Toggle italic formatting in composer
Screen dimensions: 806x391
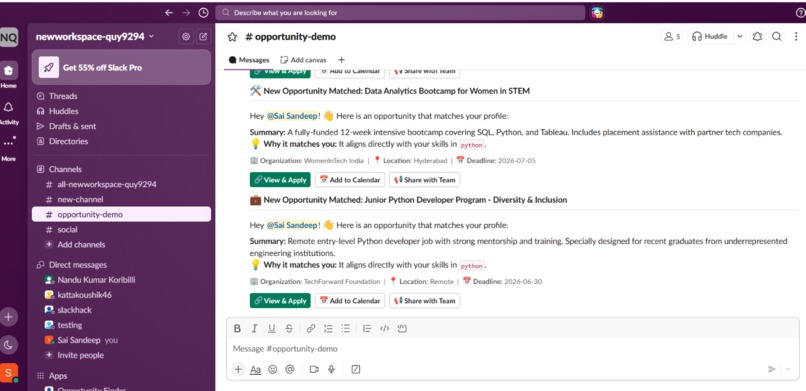pyautogui.click(x=254, y=329)
